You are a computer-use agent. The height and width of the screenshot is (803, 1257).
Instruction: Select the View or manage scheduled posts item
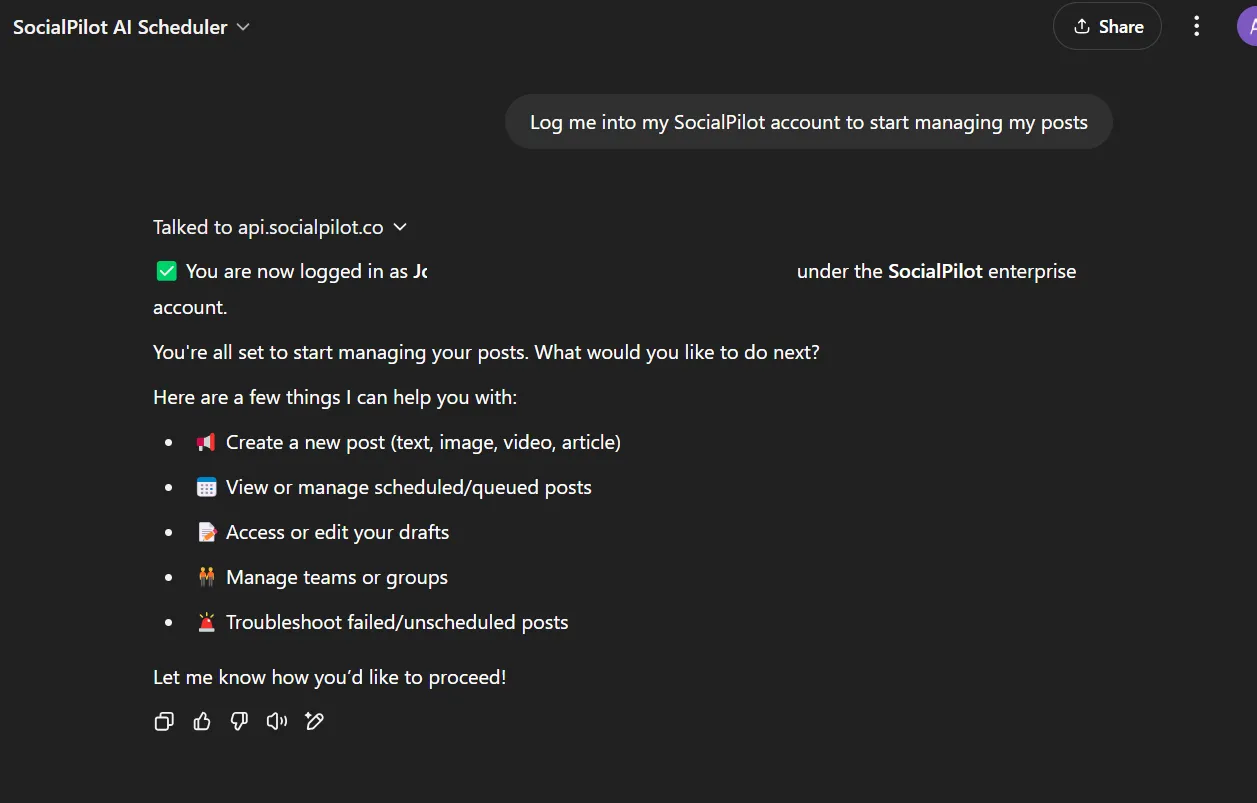pyautogui.click(x=409, y=487)
